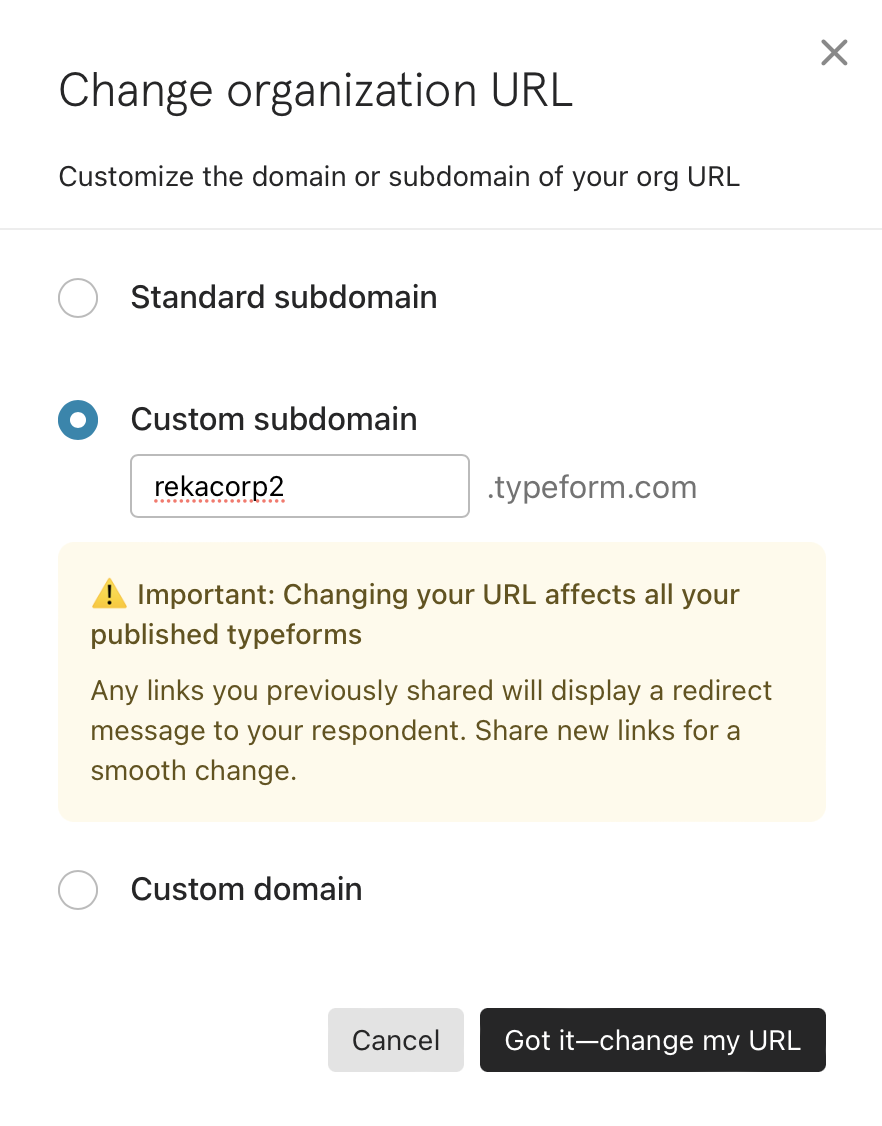Cancel the URL change
882x1126 pixels.
tap(396, 1040)
